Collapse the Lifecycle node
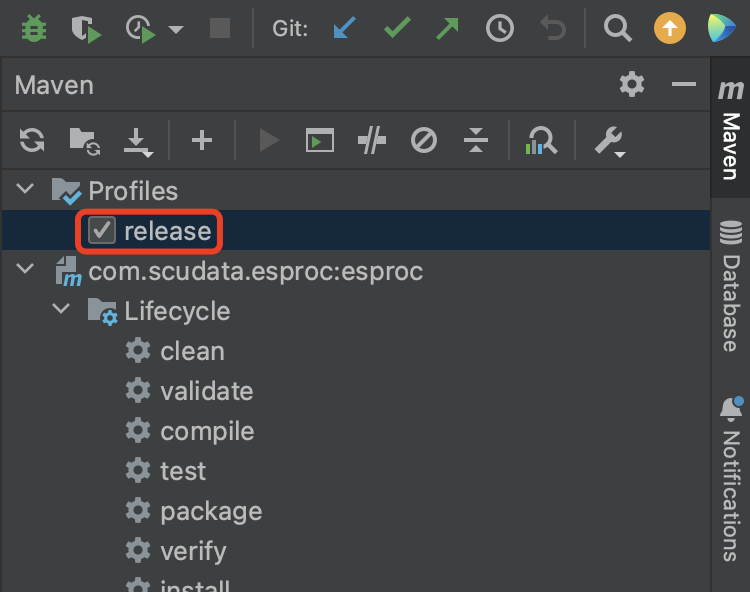The width and height of the screenshot is (750, 592). (62, 311)
